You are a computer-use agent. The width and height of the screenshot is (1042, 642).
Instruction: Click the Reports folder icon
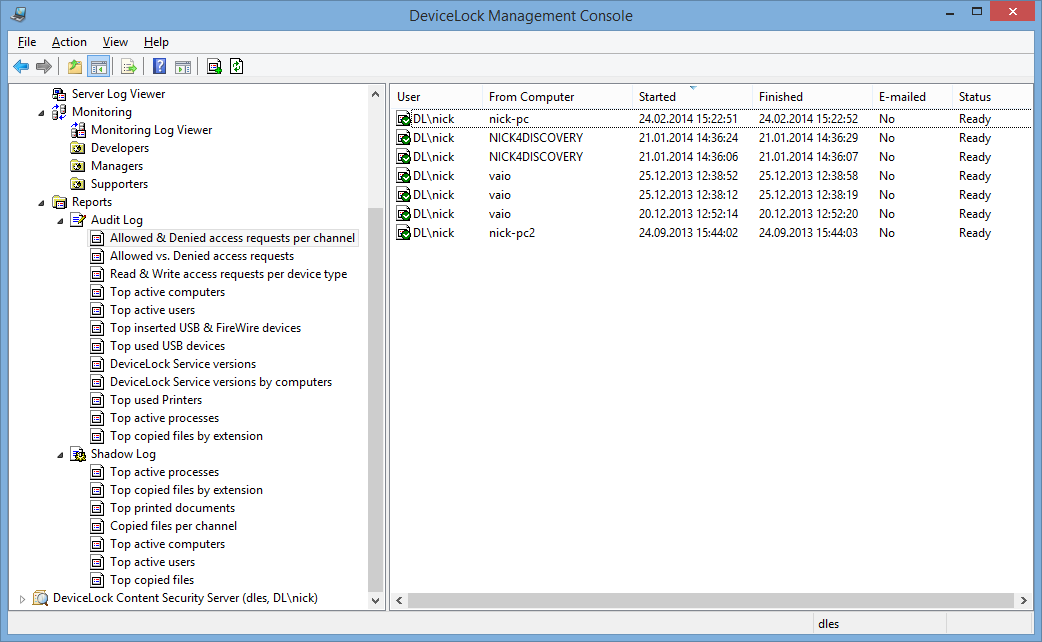(59, 202)
